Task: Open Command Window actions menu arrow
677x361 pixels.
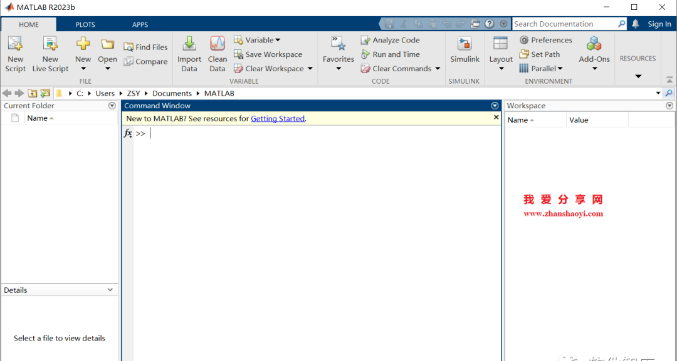Action: pos(495,106)
